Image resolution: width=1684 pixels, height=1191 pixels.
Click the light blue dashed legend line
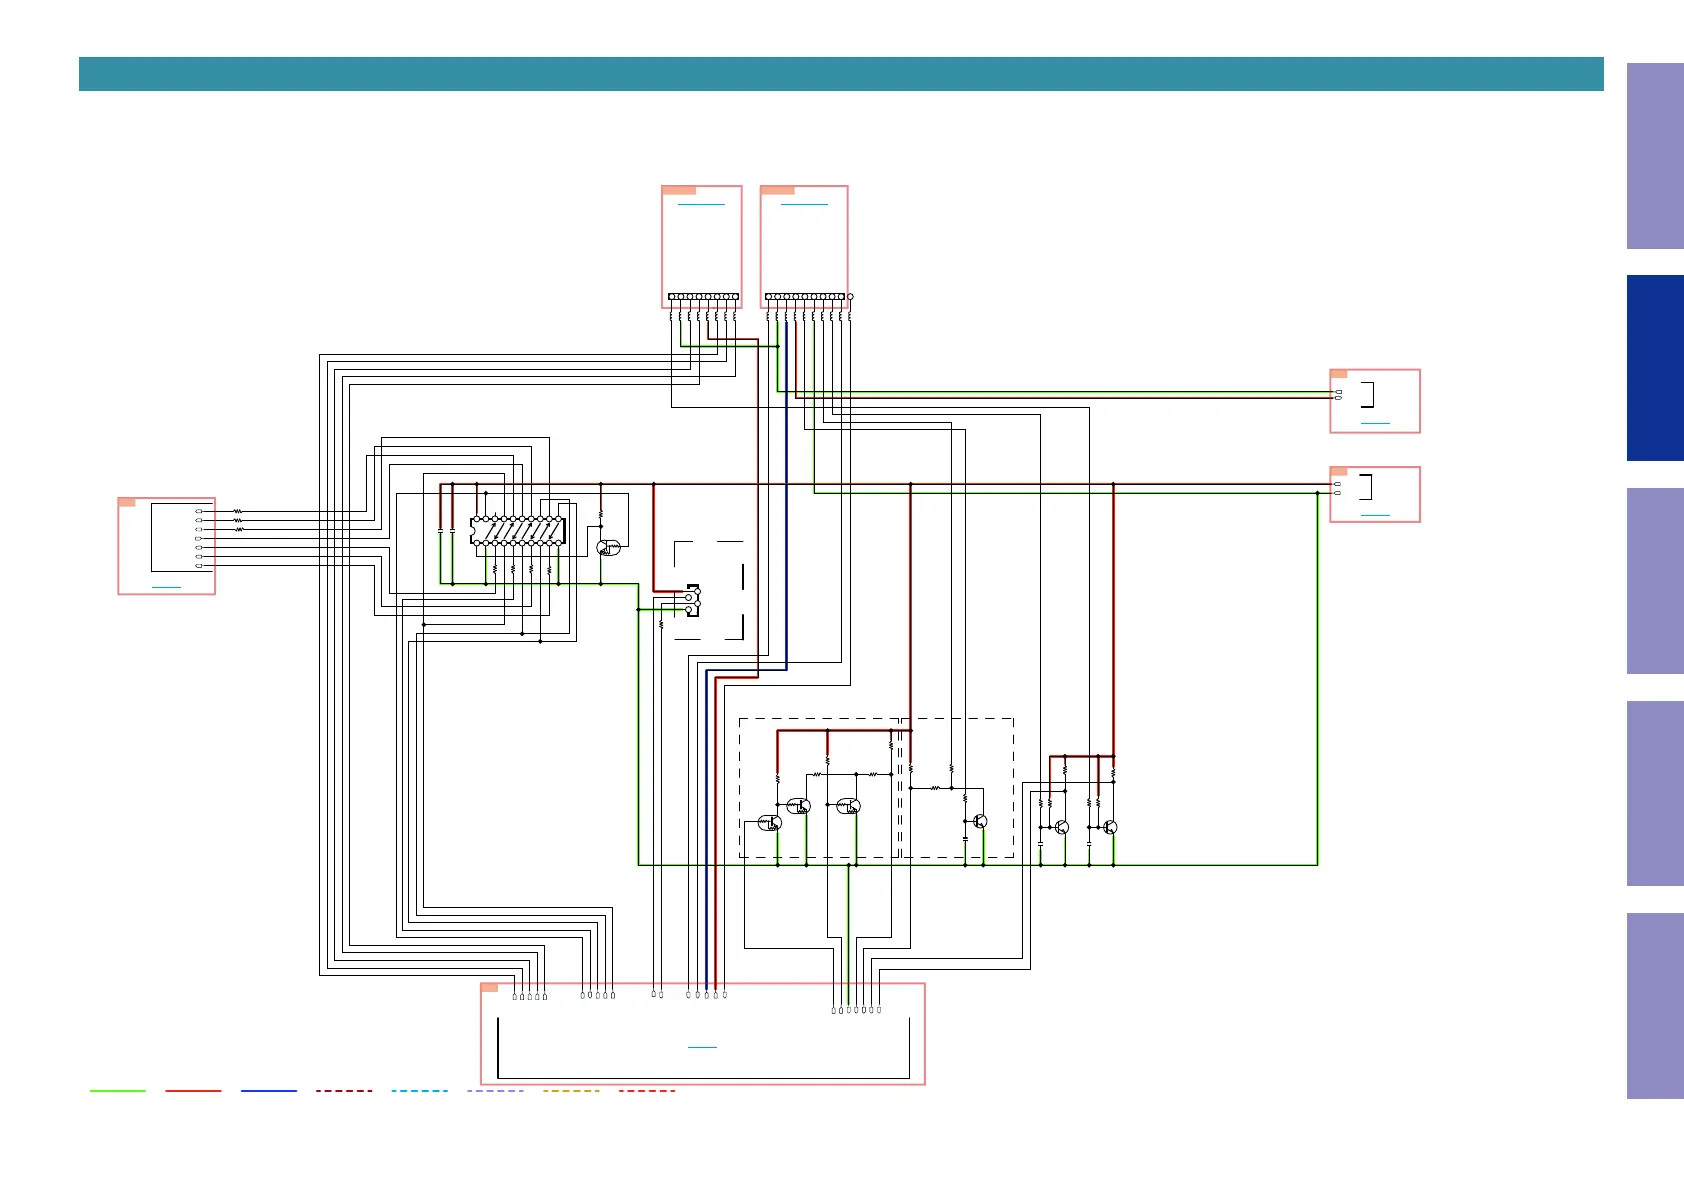coord(420,1091)
